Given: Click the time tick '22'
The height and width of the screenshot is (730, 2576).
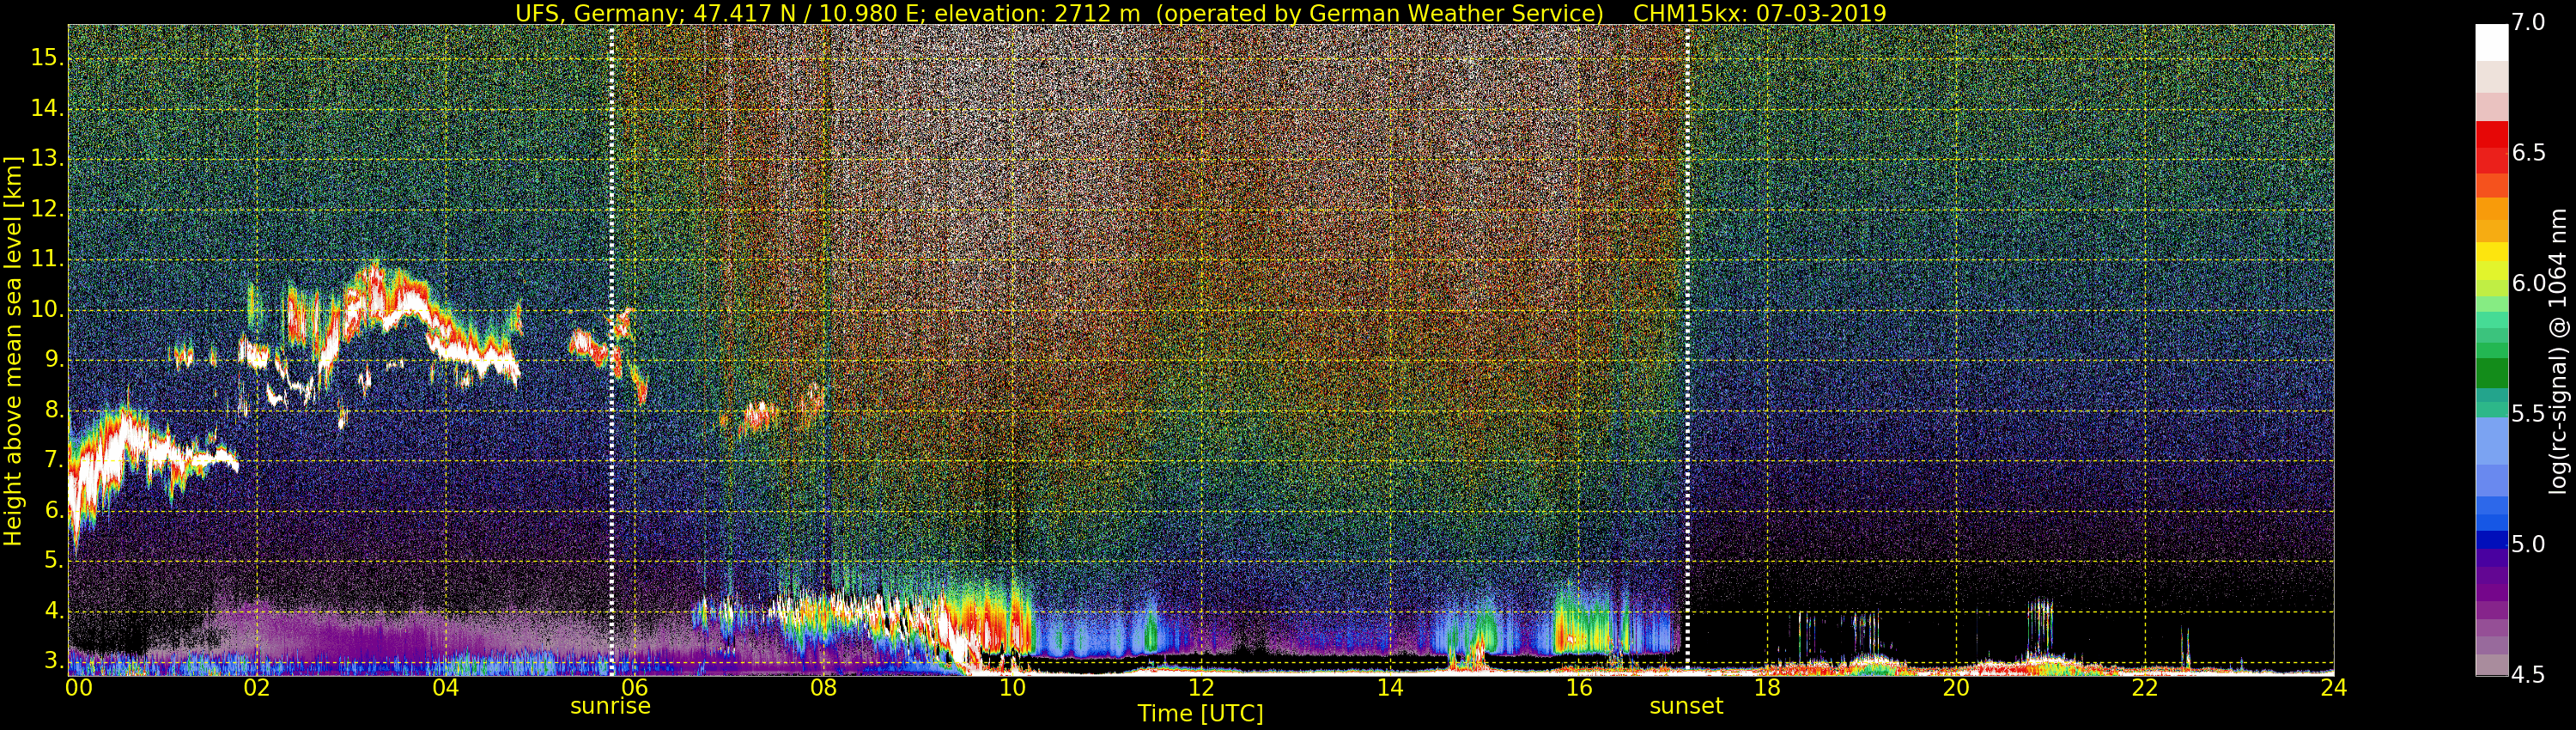Looking at the screenshot, I should tap(2144, 687).
